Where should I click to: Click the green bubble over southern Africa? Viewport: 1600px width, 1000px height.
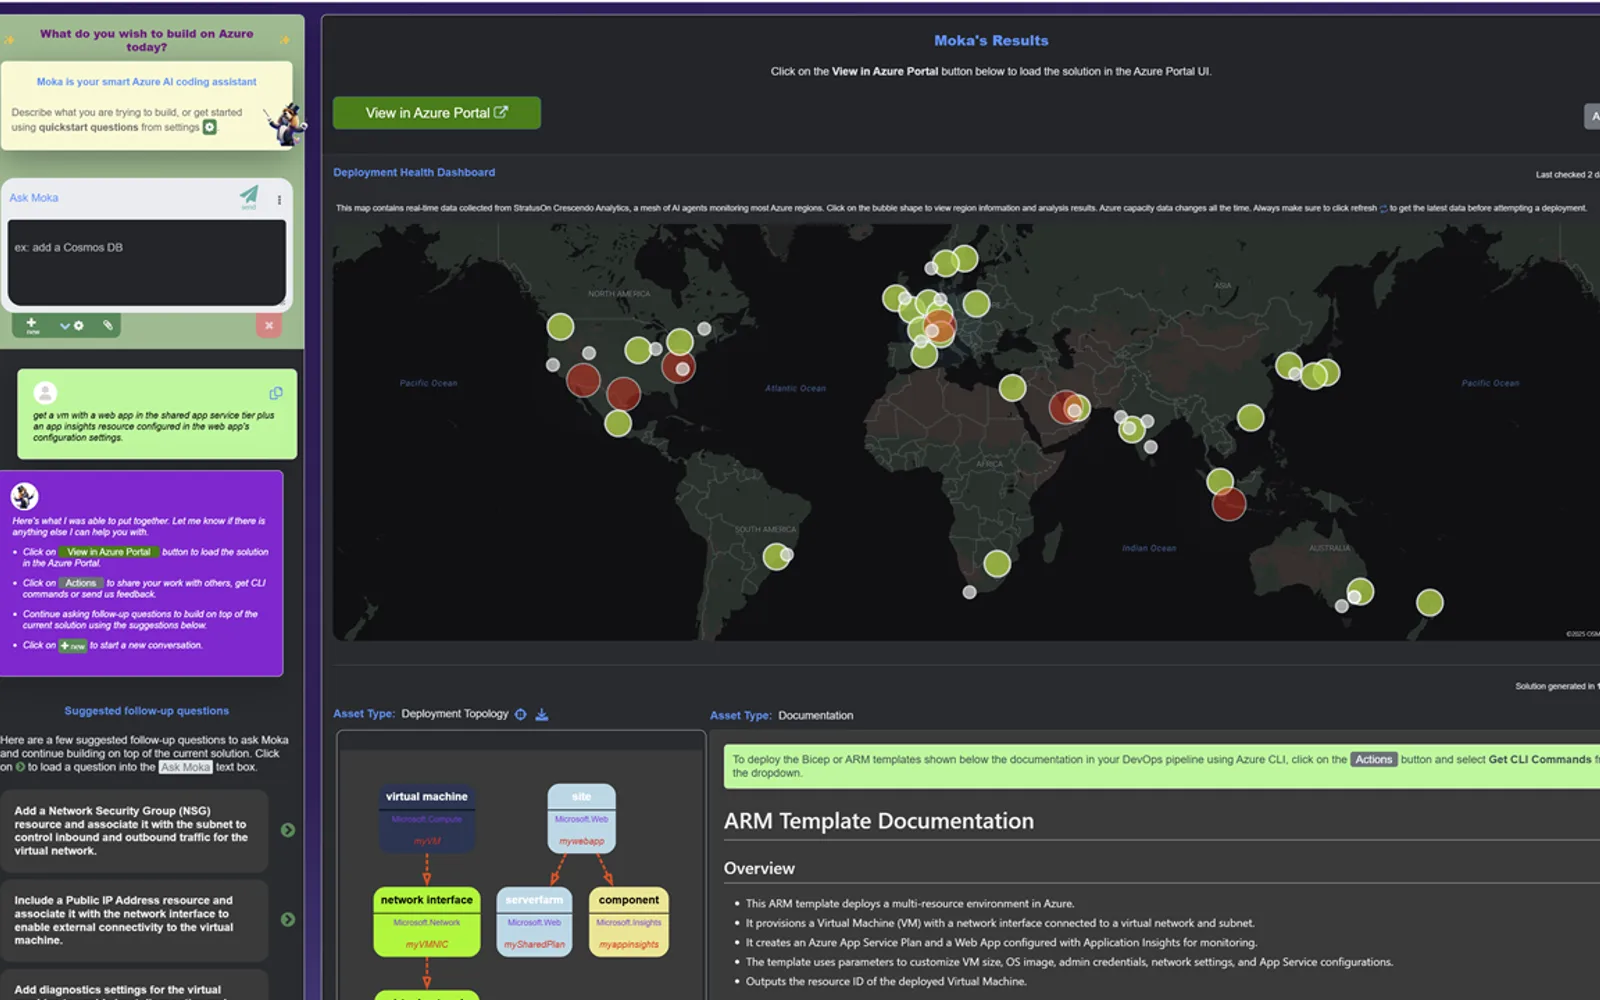tap(997, 564)
